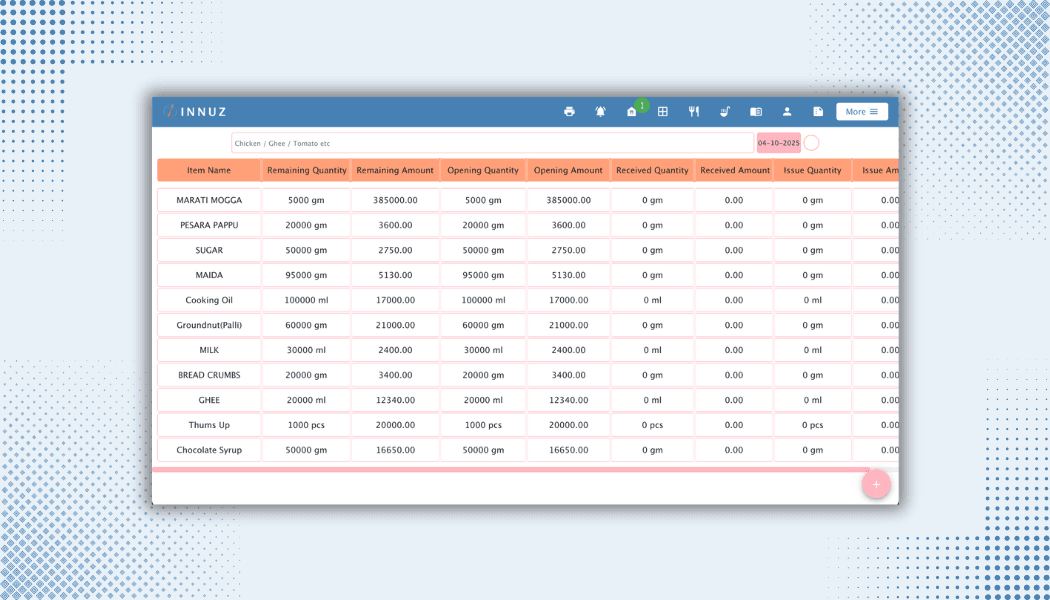
Task: Open the notifications bell
Action: point(600,112)
